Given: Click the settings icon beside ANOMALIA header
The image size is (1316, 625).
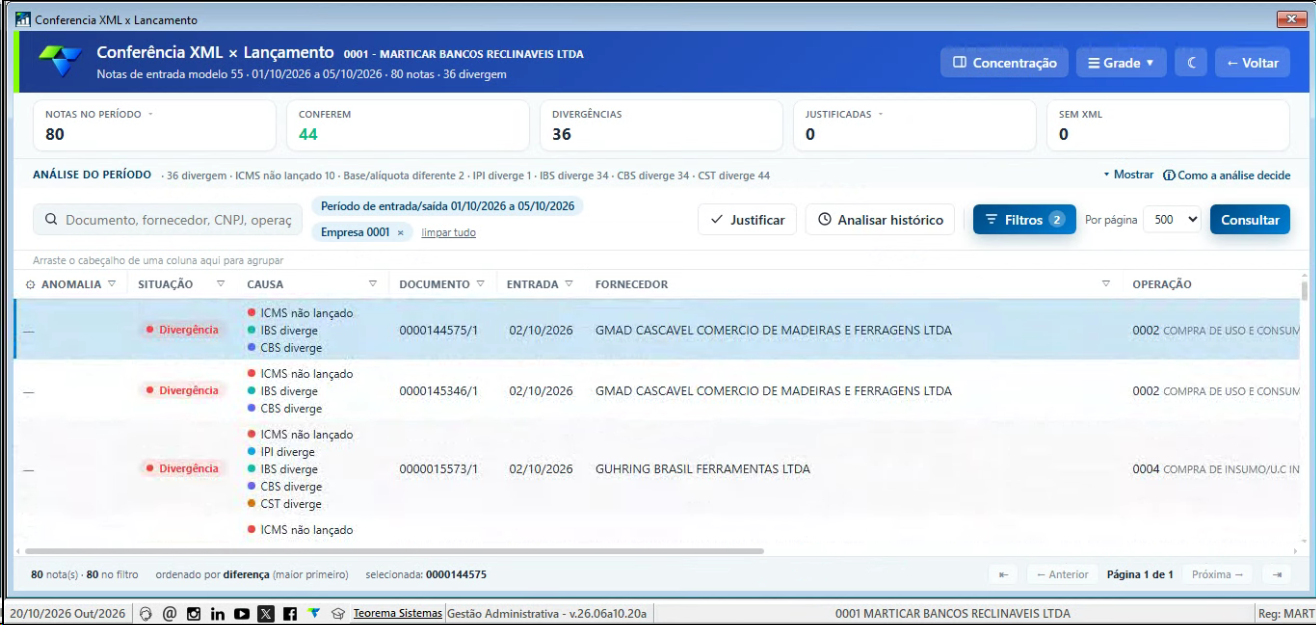Looking at the screenshot, I should click(30, 284).
